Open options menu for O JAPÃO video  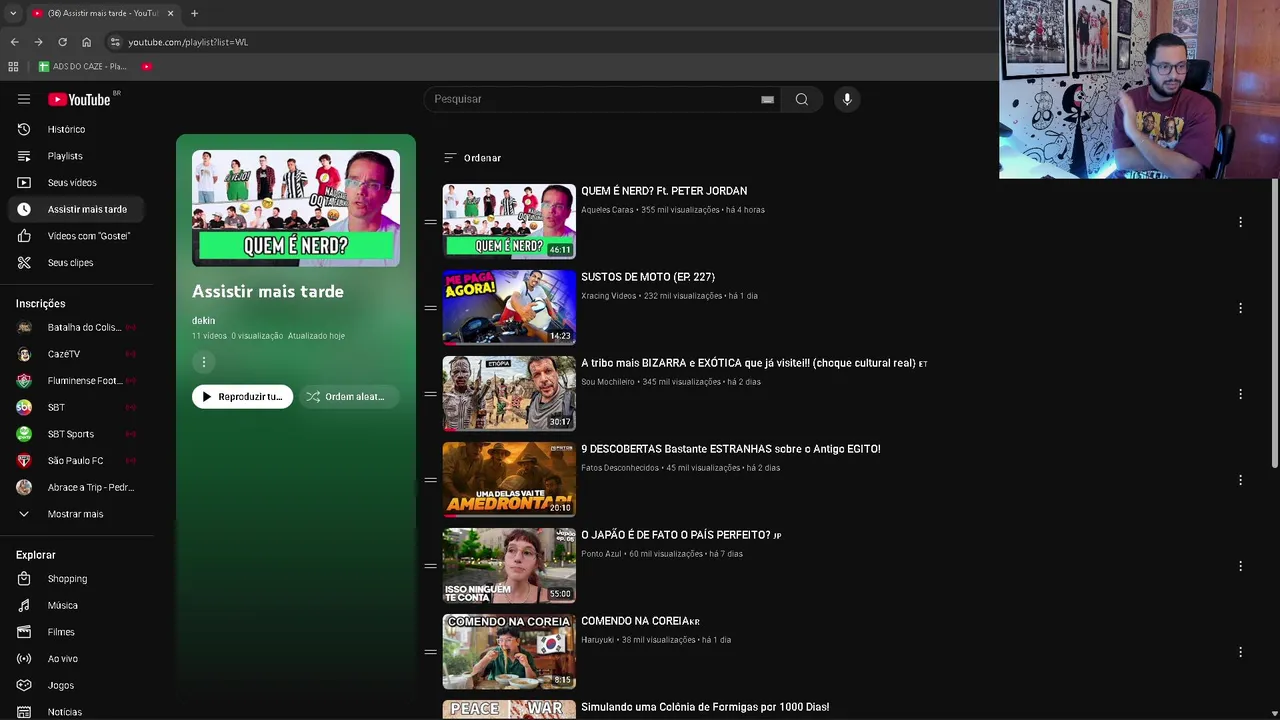pyautogui.click(x=1240, y=566)
